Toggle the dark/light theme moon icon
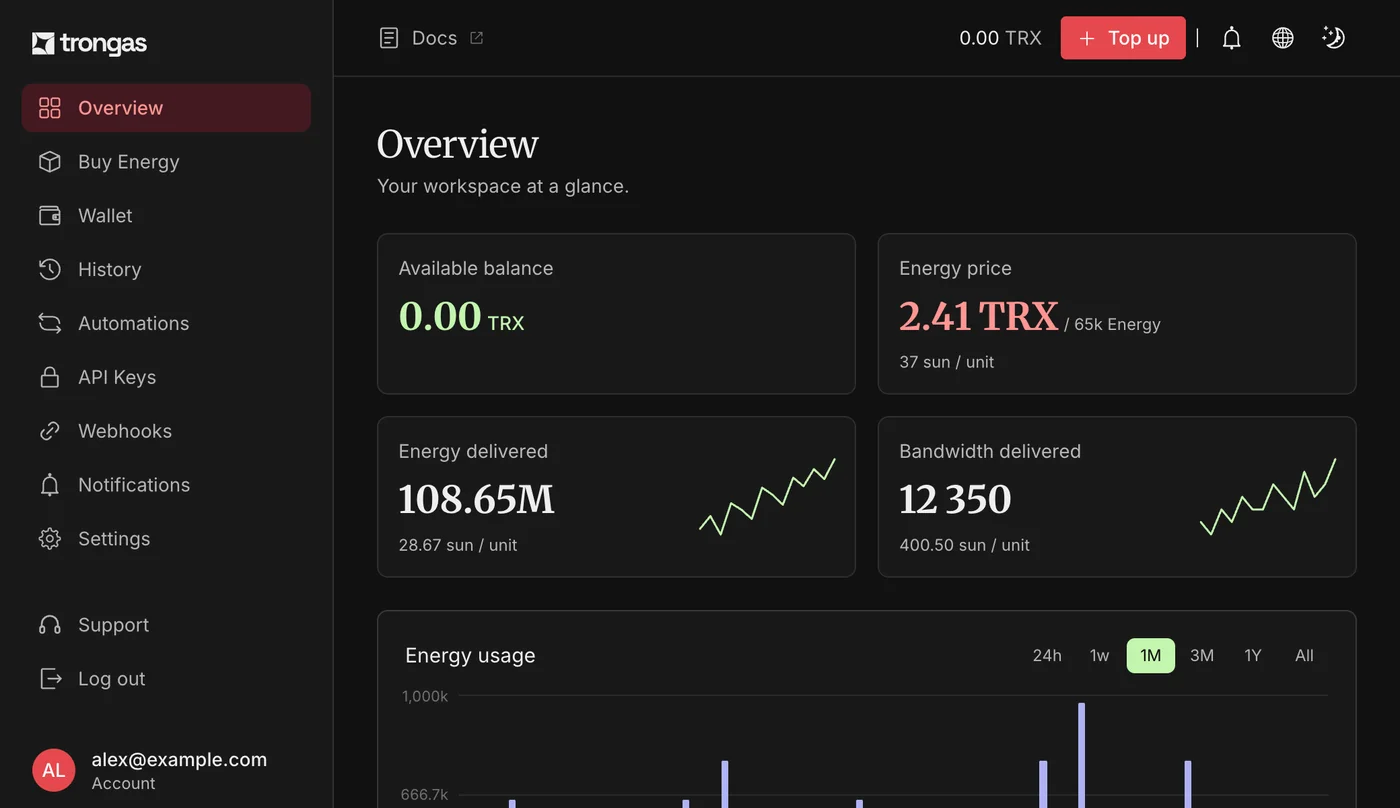The width and height of the screenshot is (1400, 808). [x=1333, y=38]
